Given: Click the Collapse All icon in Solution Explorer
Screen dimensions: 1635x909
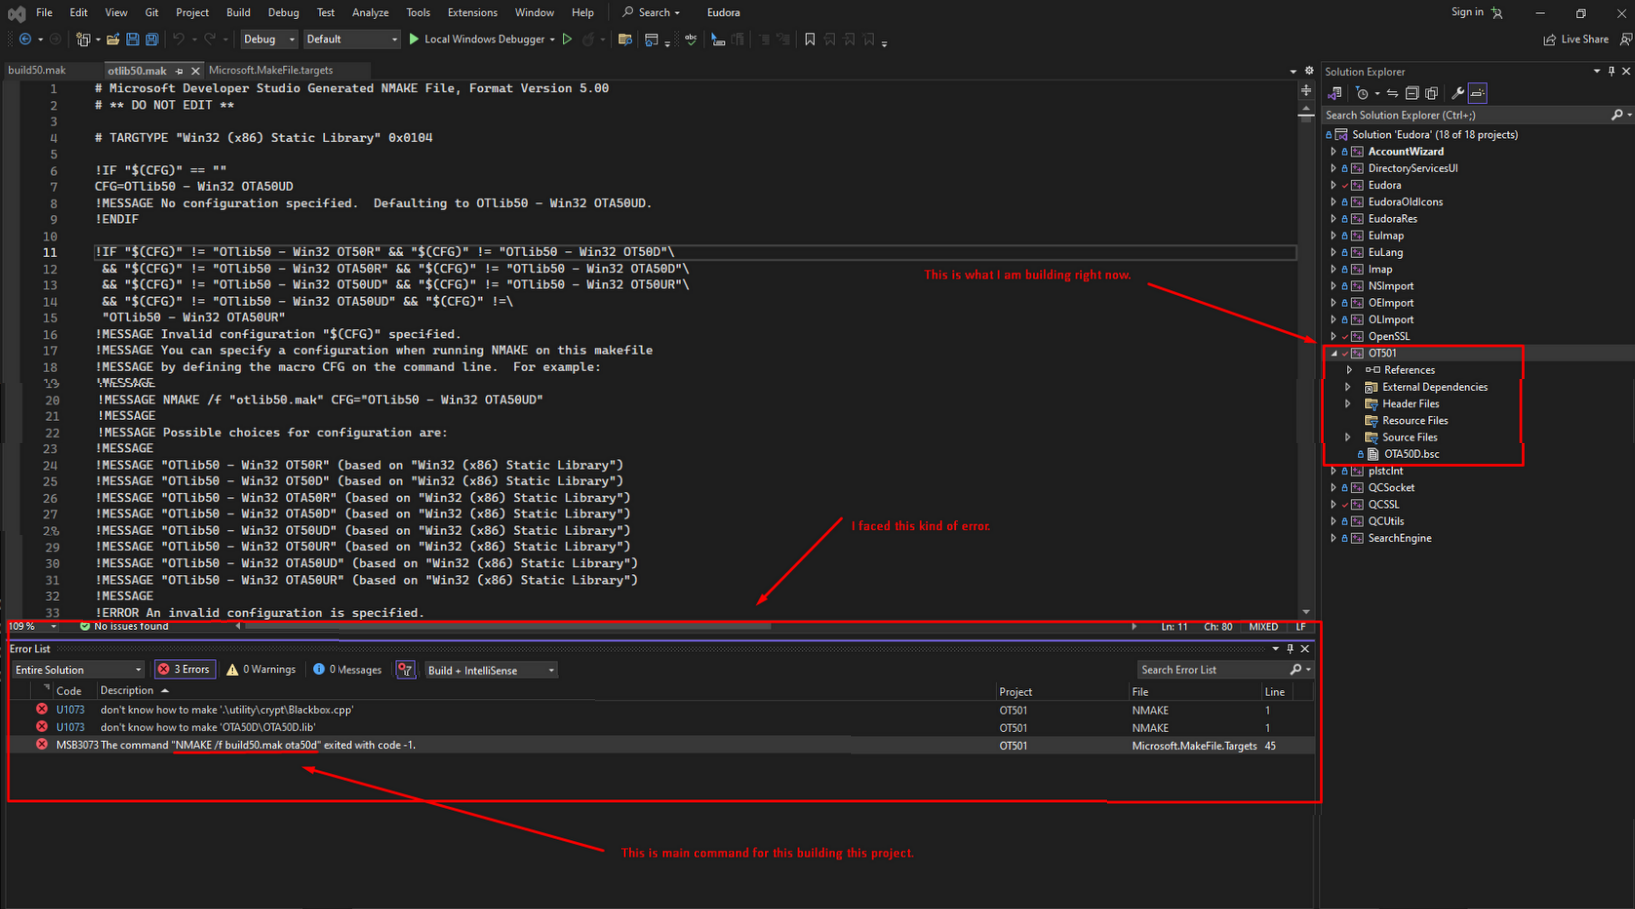Looking at the screenshot, I should coord(1412,93).
